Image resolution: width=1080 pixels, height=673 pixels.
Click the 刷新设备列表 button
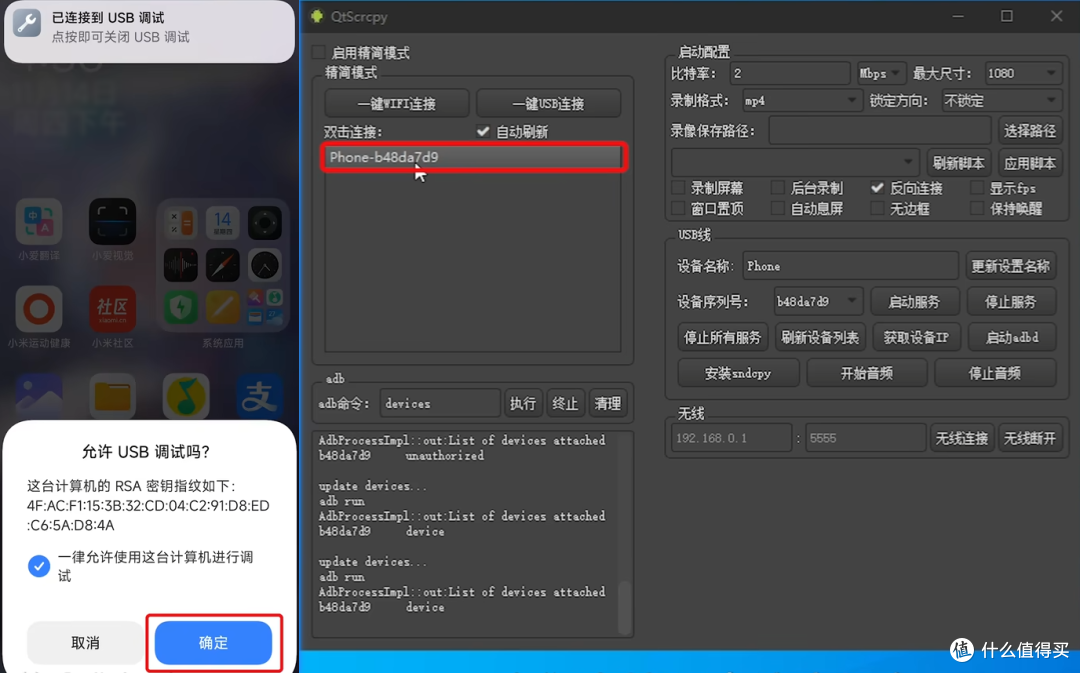820,337
